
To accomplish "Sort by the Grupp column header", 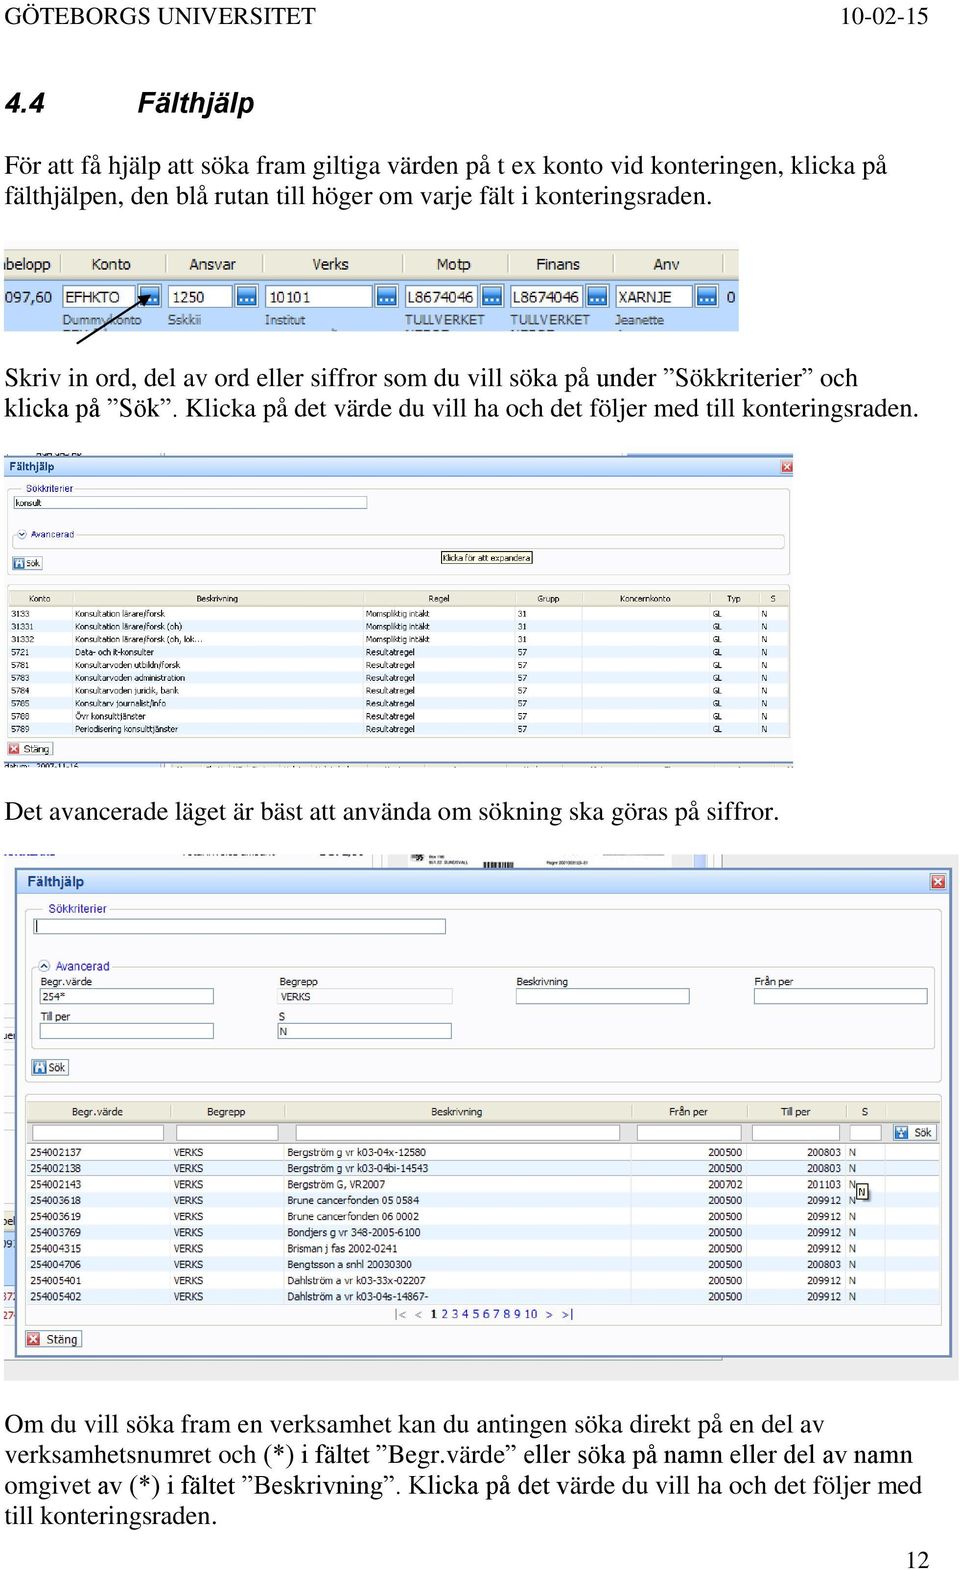I will pyautogui.click(x=548, y=598).
